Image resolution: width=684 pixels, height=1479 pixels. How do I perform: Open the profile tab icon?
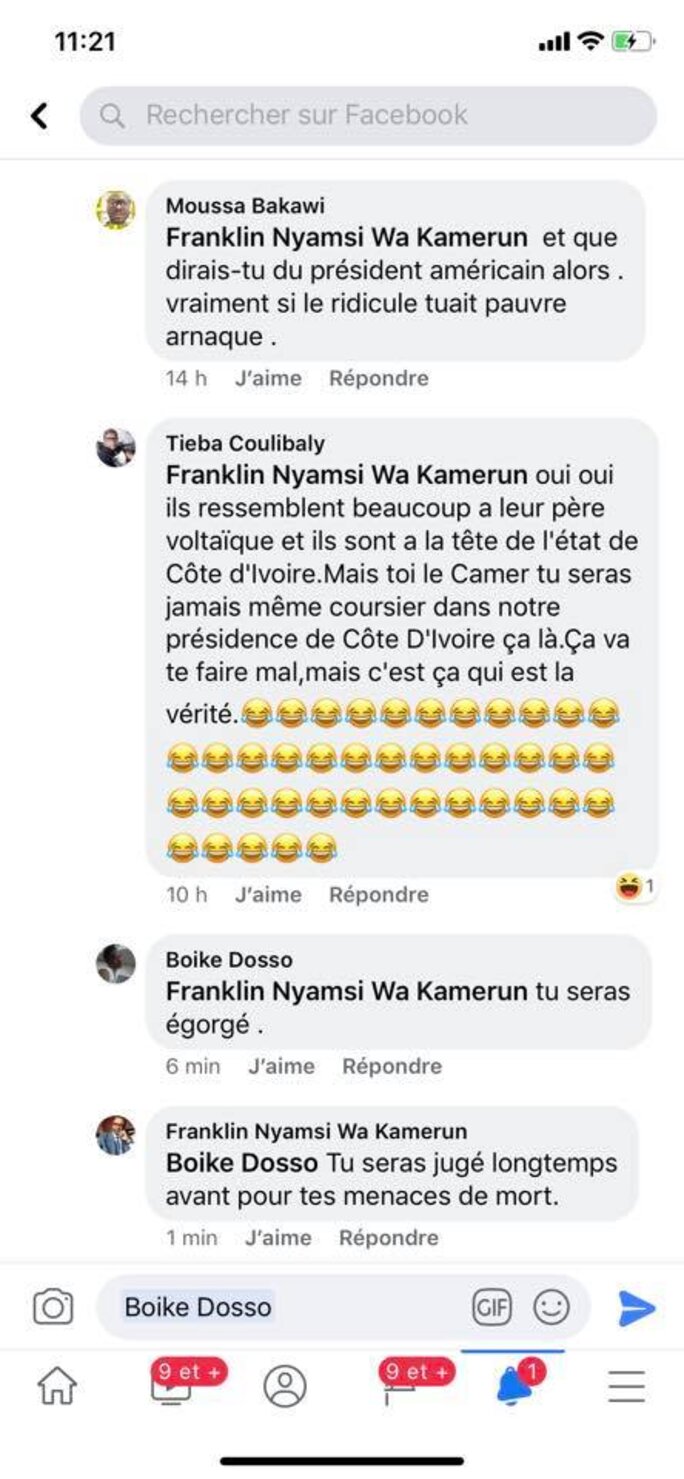tap(285, 1387)
